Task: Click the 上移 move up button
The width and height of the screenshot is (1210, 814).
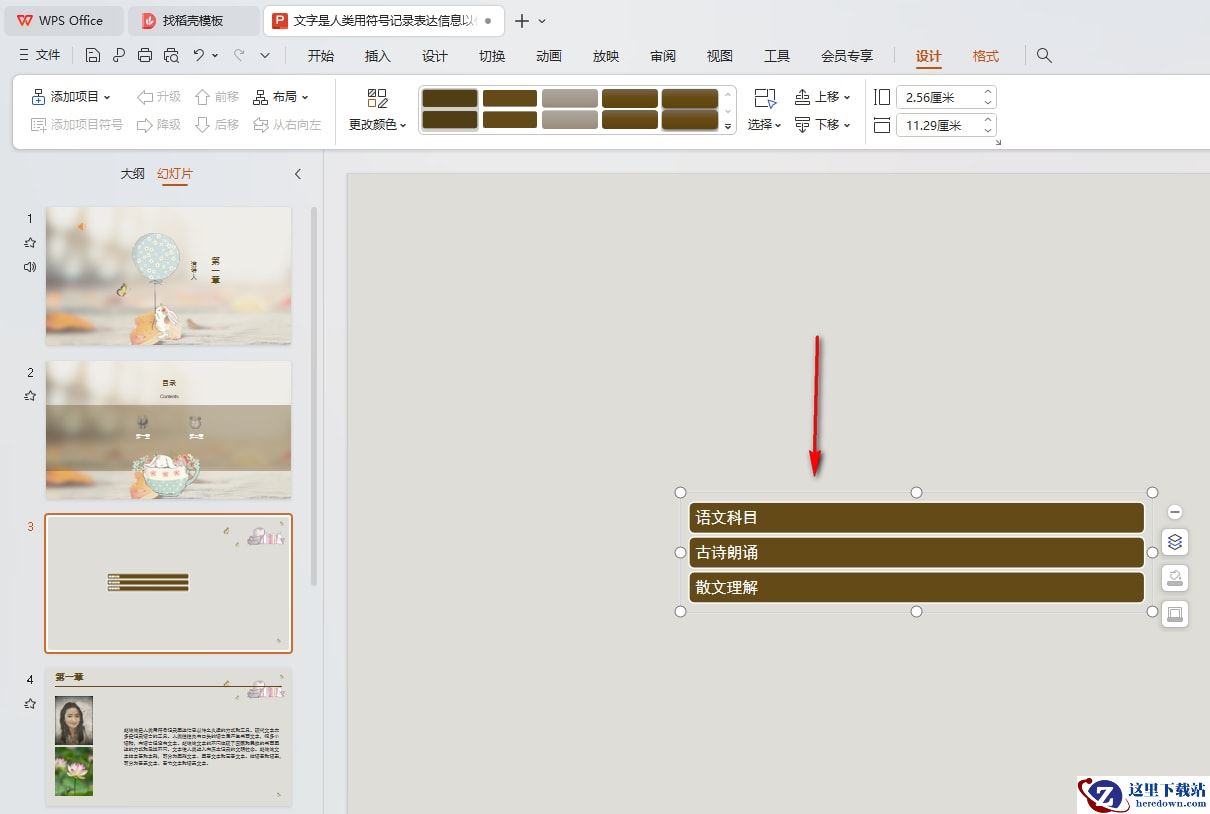Action: point(822,97)
